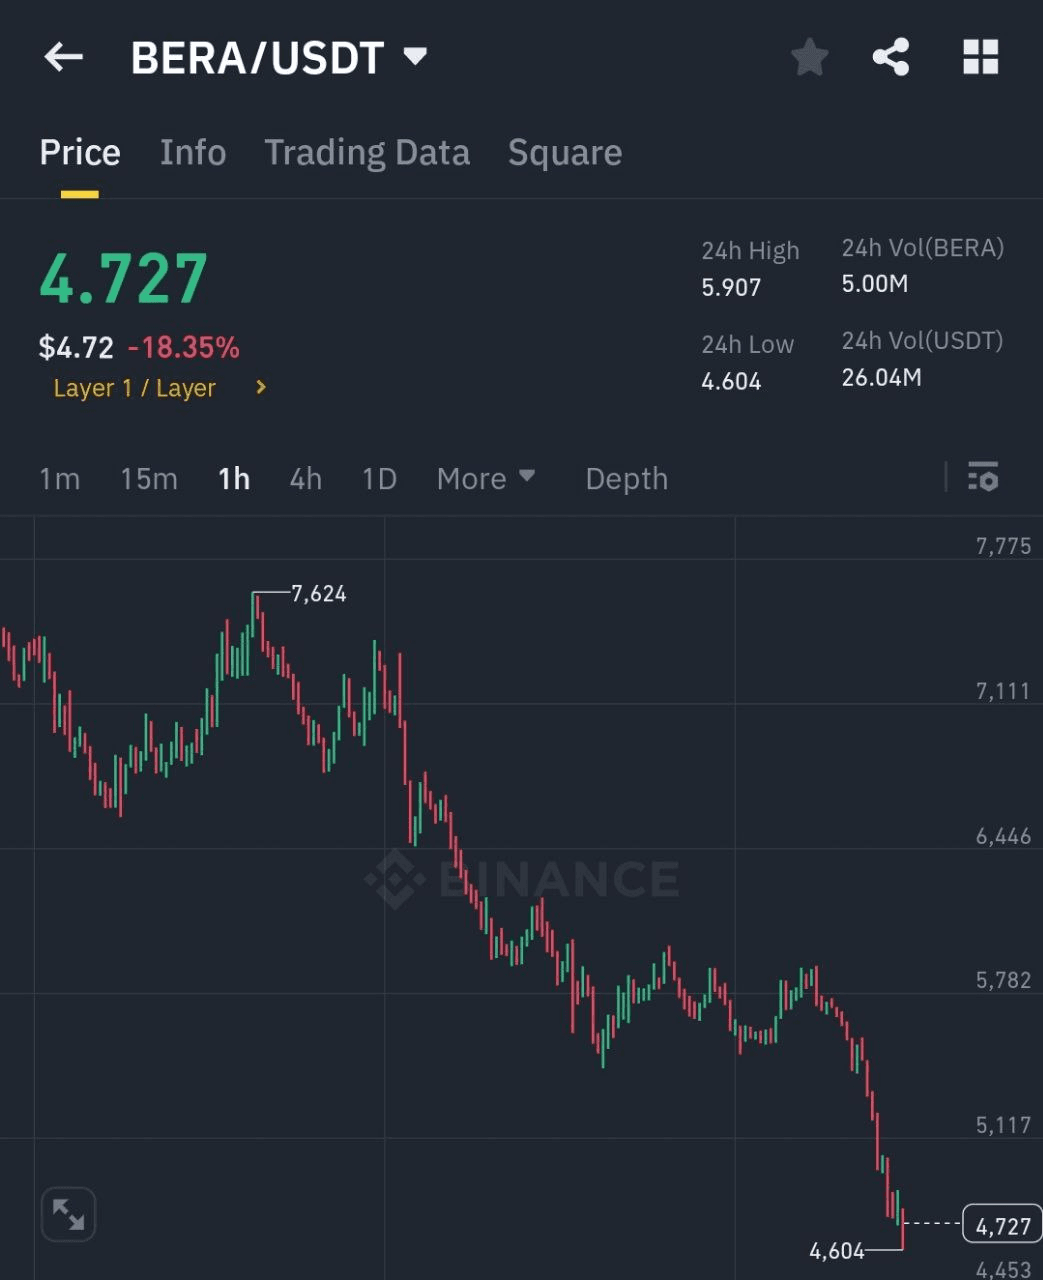This screenshot has width=1043, height=1280.
Task: Select the 1m timeframe
Action: pyautogui.click(x=59, y=479)
